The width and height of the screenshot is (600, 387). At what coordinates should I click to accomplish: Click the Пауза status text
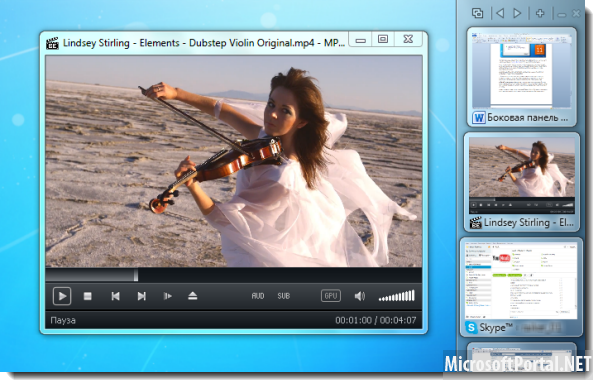click(63, 320)
